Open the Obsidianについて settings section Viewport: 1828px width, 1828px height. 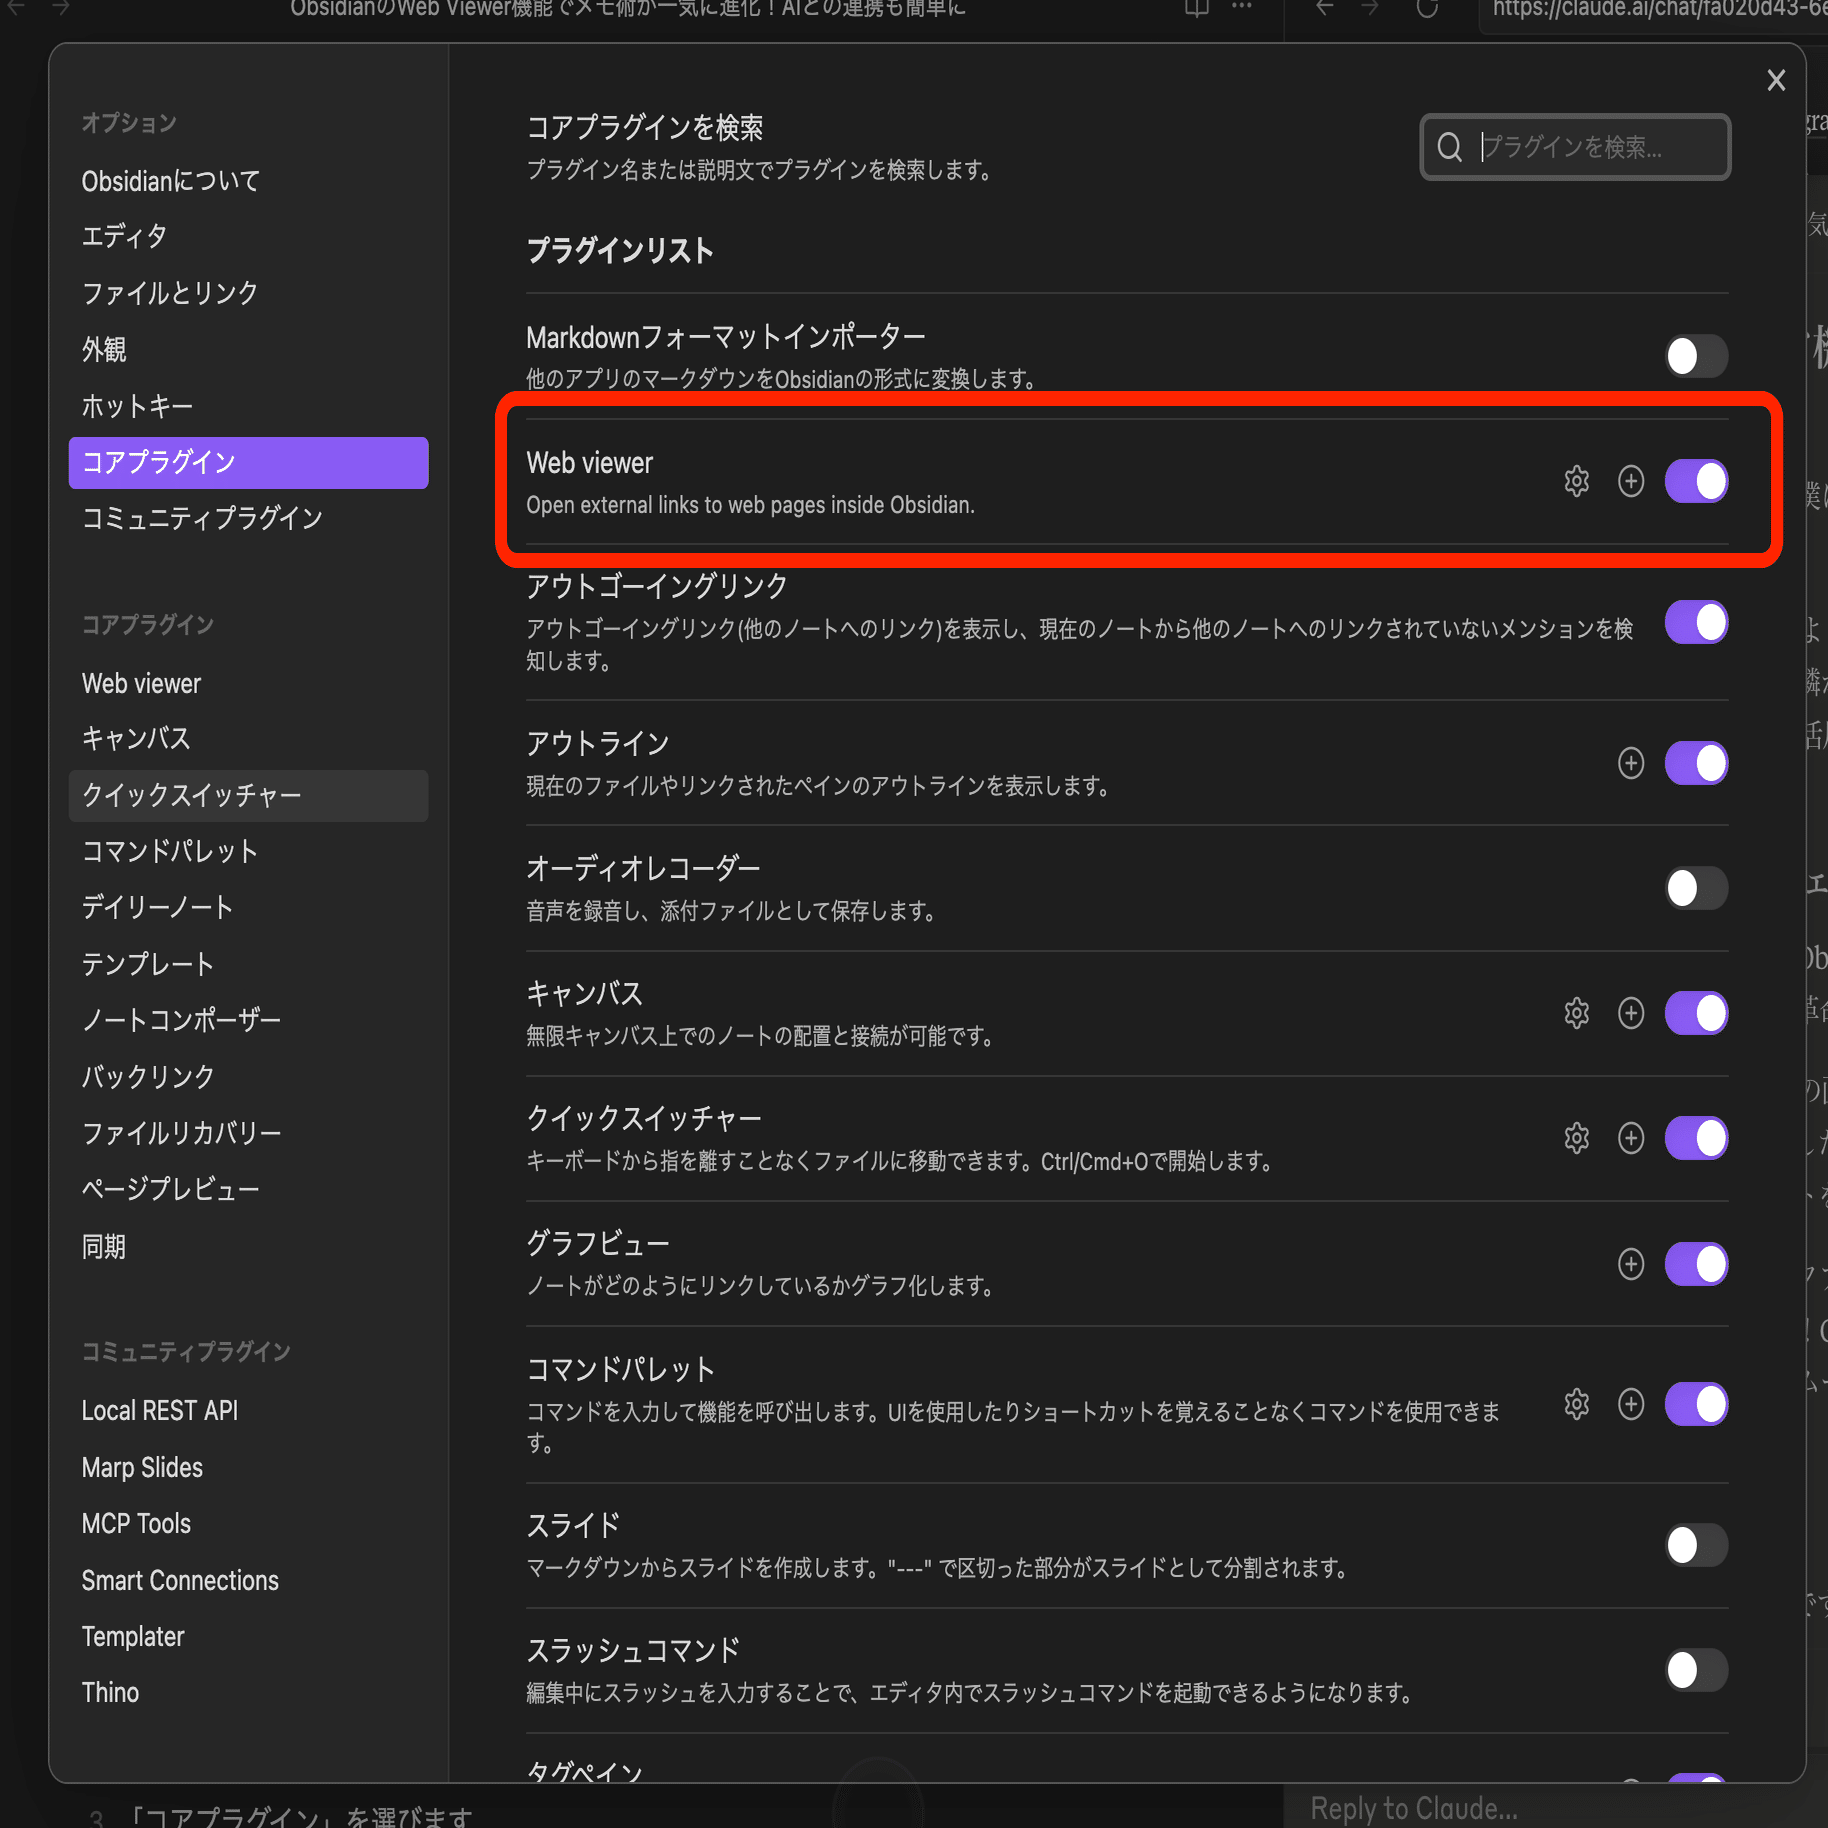point(248,181)
